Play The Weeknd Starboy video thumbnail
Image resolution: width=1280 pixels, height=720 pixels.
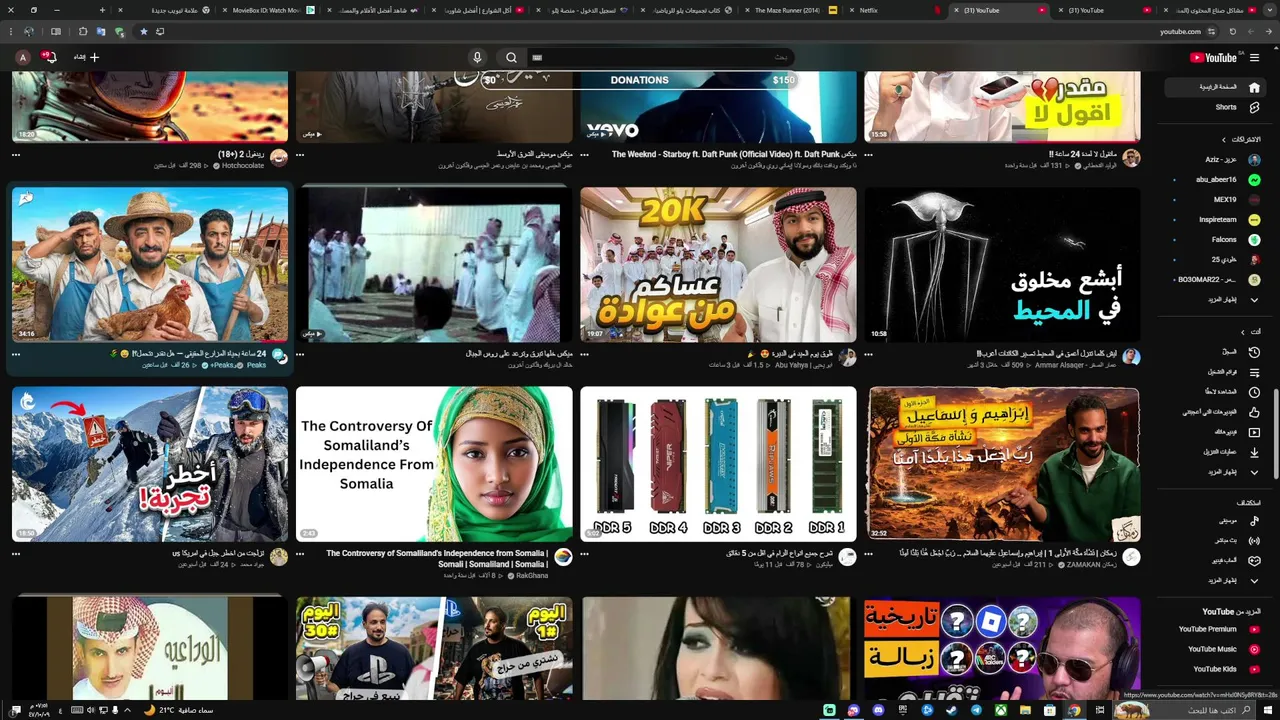point(718,106)
